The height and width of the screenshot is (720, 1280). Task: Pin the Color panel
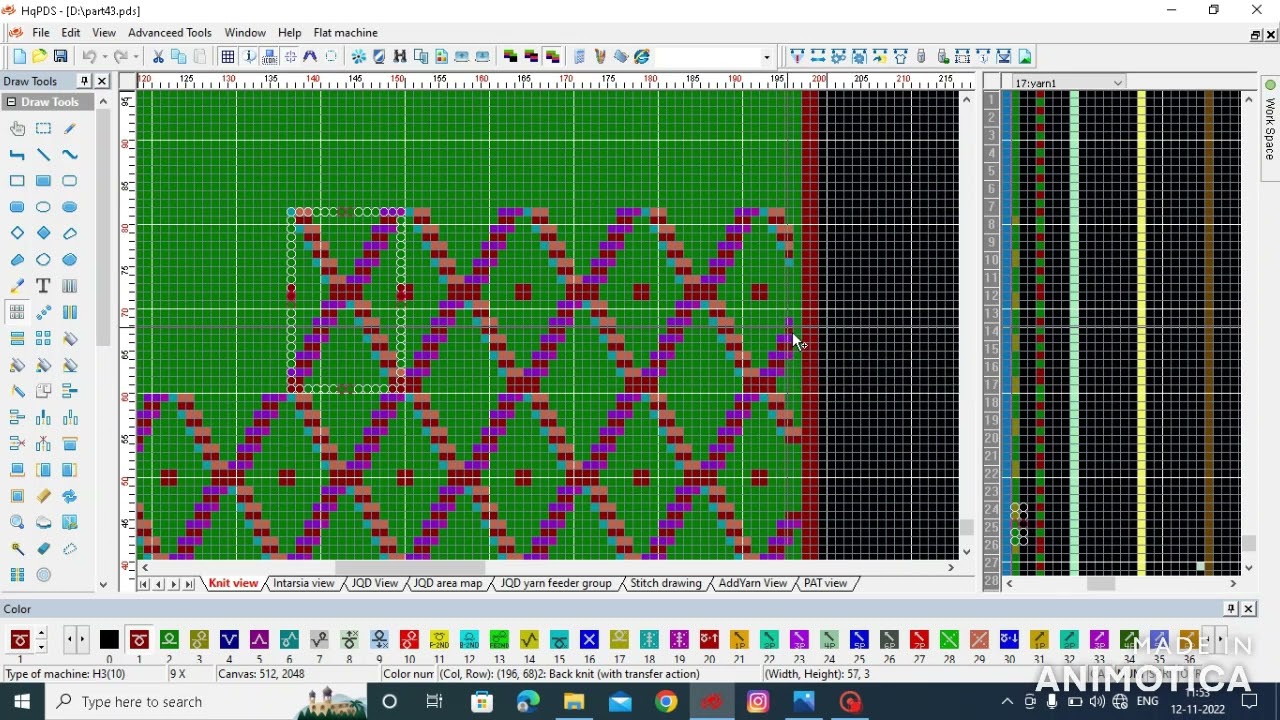pyautogui.click(x=1231, y=609)
